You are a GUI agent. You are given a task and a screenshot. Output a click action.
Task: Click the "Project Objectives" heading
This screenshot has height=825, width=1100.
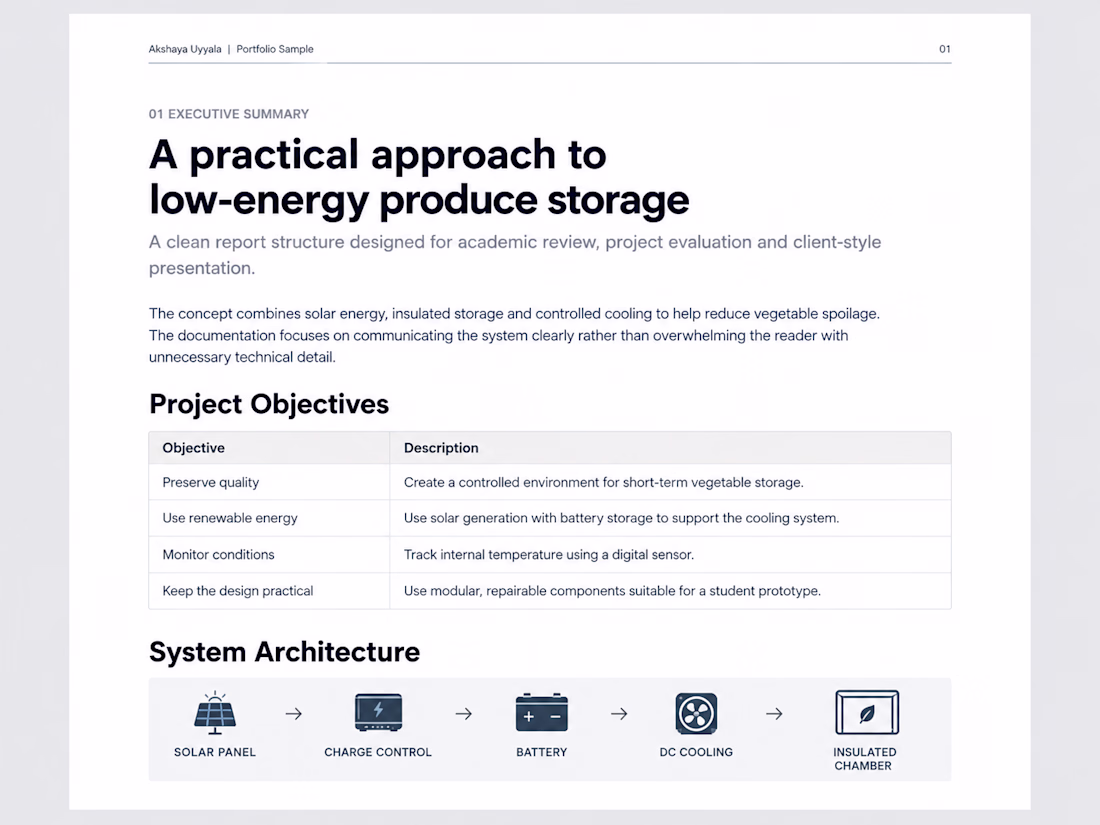coord(269,404)
